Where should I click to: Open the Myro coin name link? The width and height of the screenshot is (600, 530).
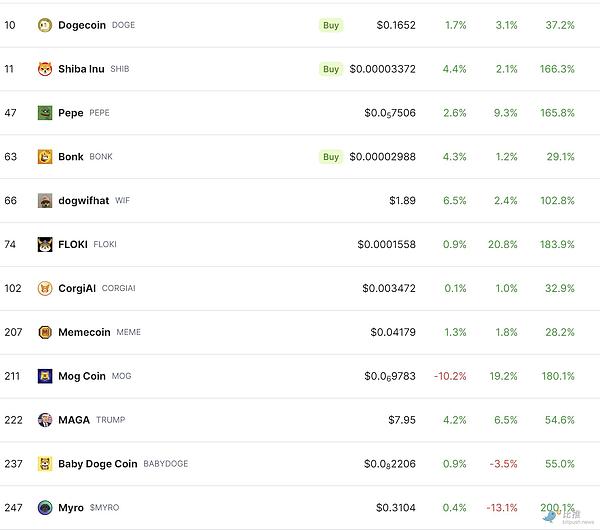(x=71, y=508)
